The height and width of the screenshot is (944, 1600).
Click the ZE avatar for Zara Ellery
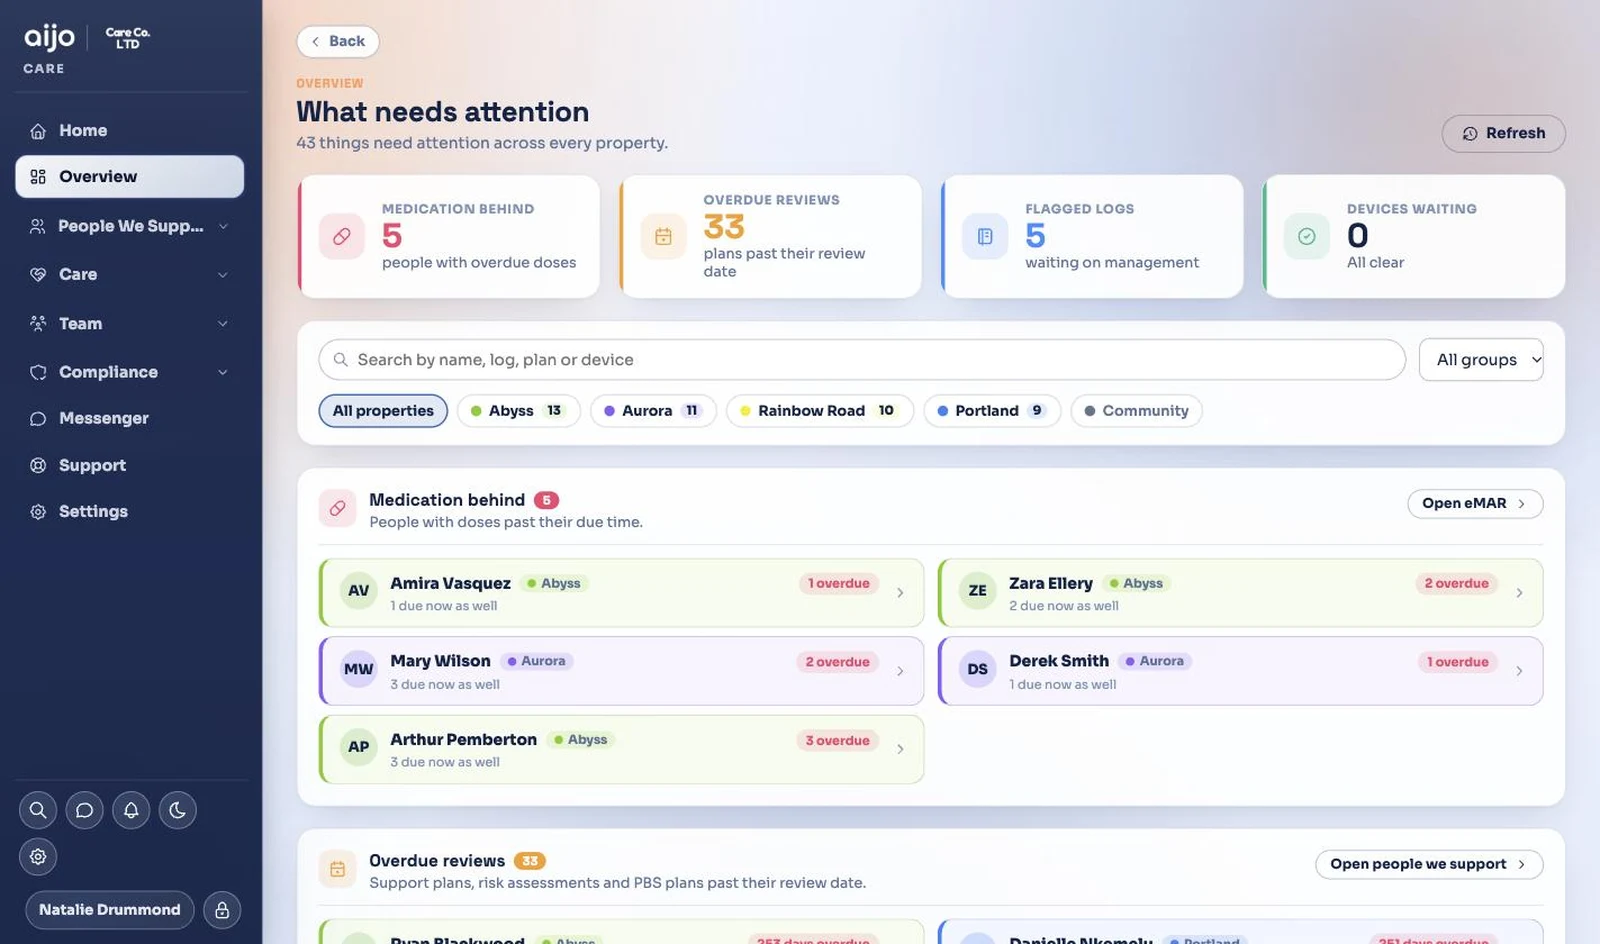click(x=977, y=591)
